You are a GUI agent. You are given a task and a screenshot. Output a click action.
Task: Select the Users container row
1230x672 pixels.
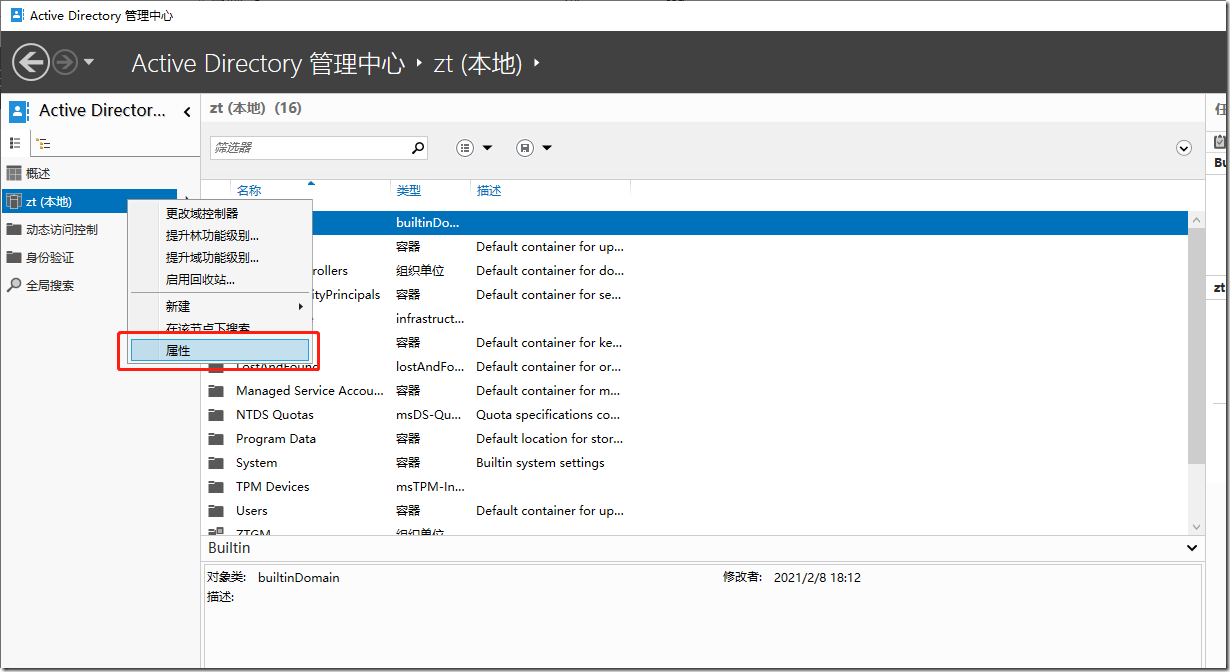point(695,511)
